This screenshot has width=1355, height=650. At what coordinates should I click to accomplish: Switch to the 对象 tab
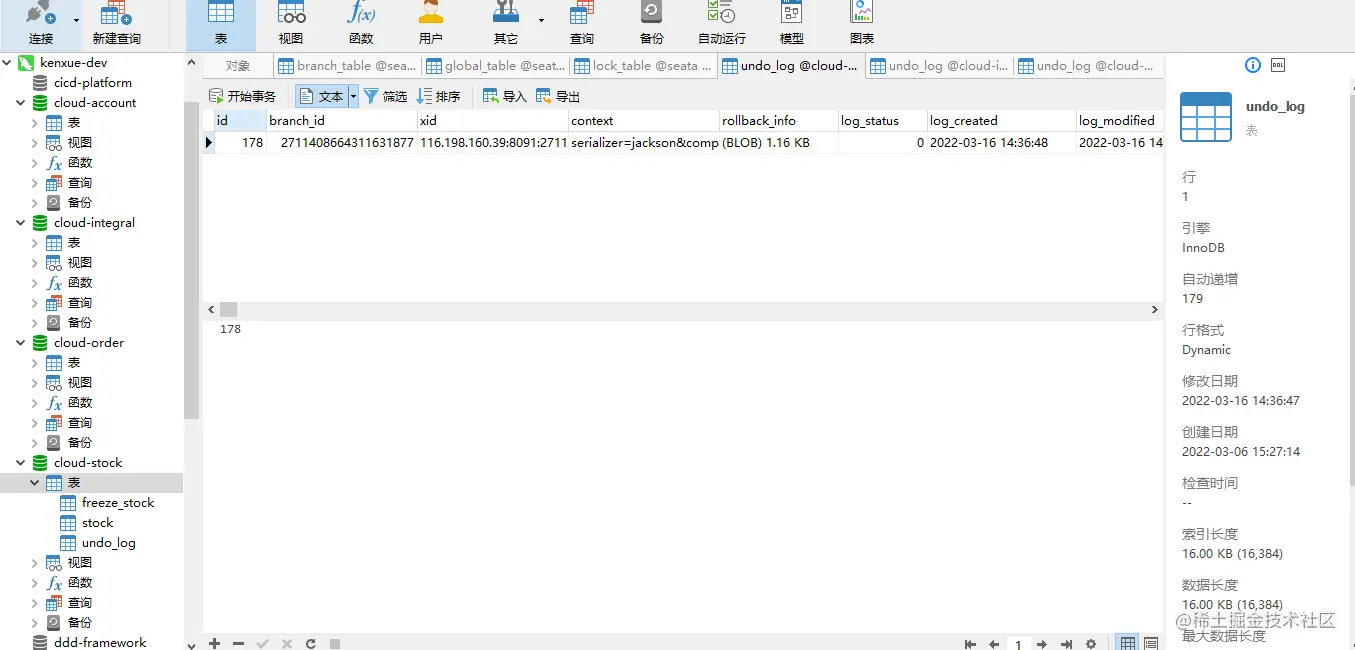238,66
